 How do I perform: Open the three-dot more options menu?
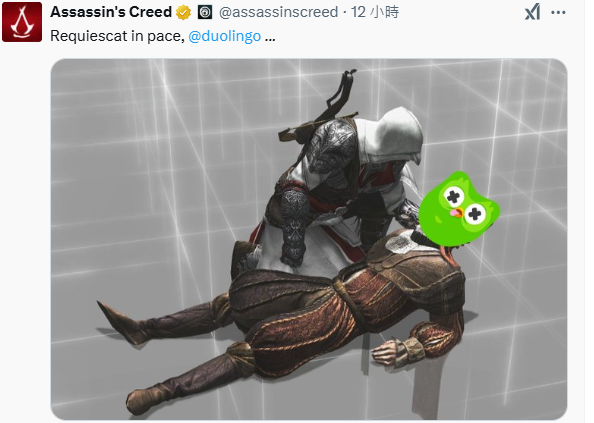coord(558,12)
